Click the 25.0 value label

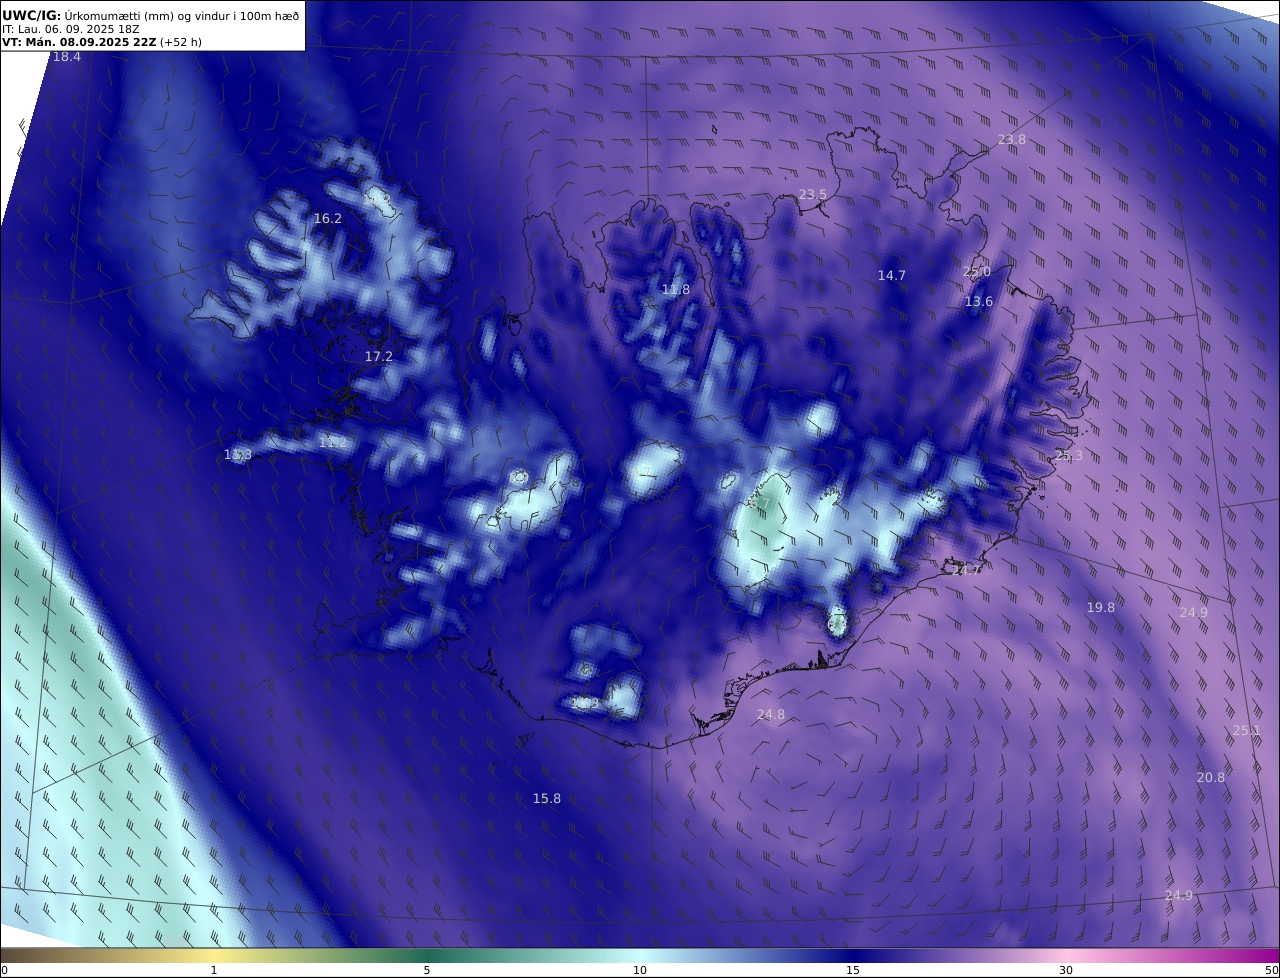977,271
